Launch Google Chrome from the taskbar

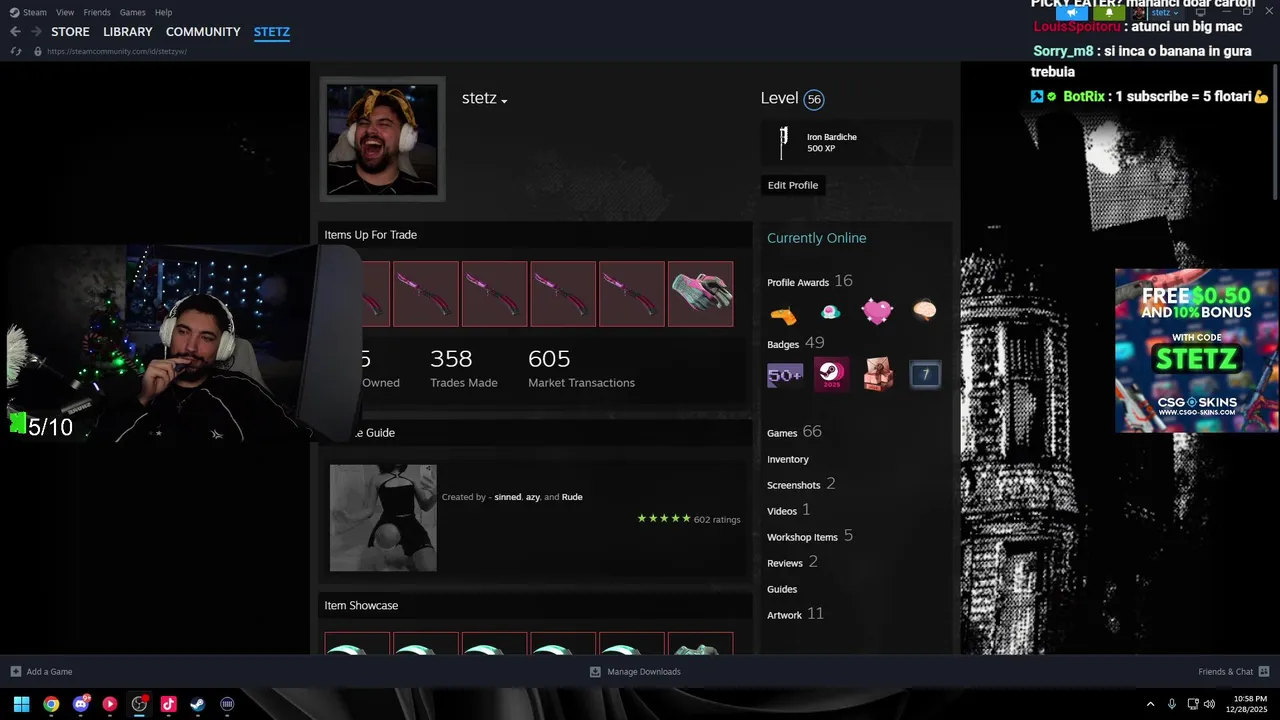point(51,704)
